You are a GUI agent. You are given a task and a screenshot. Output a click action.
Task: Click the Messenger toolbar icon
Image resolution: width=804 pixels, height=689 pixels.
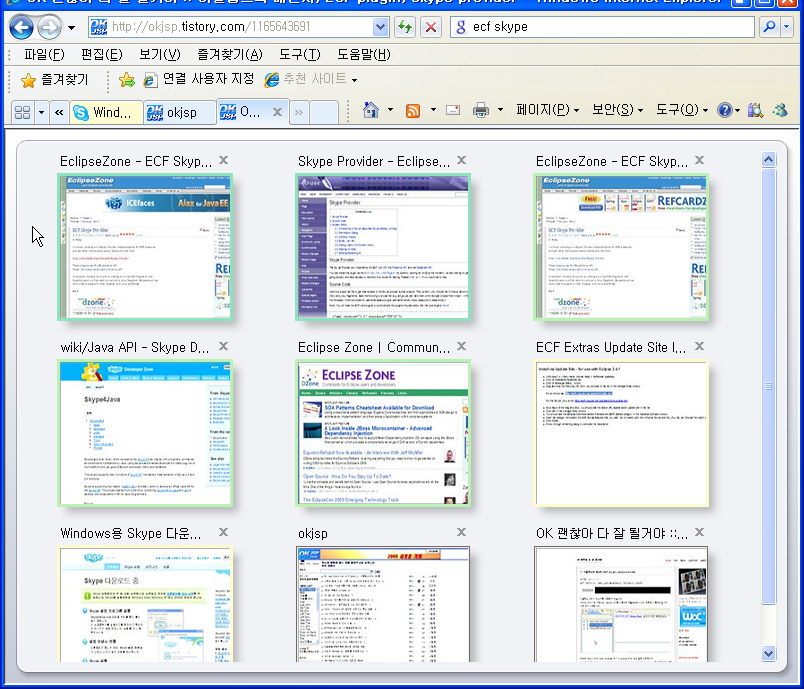[x=780, y=110]
